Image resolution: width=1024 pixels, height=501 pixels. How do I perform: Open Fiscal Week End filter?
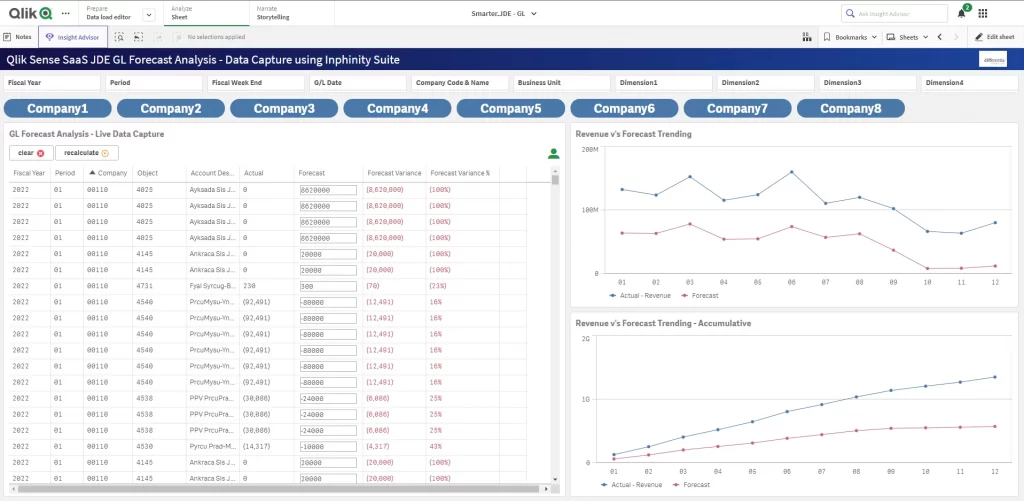256,83
